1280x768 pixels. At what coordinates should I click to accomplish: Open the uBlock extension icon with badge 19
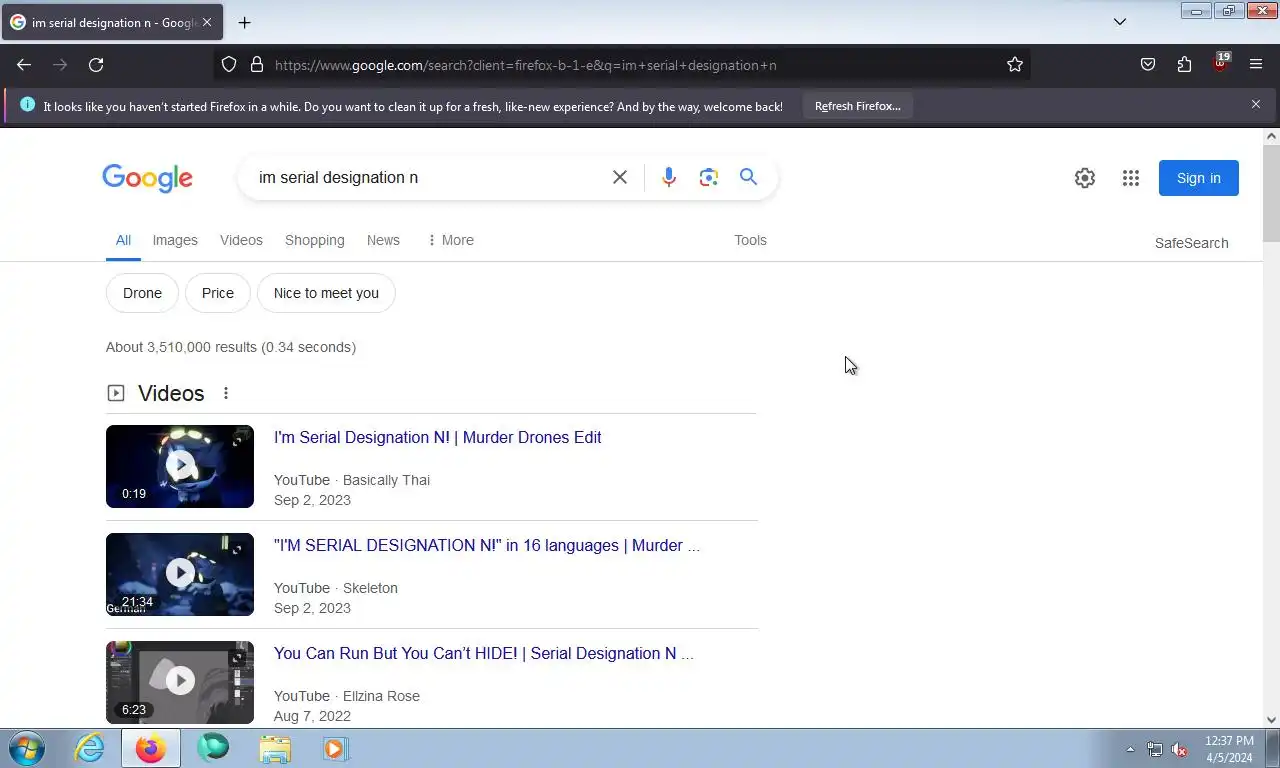[x=1220, y=64]
